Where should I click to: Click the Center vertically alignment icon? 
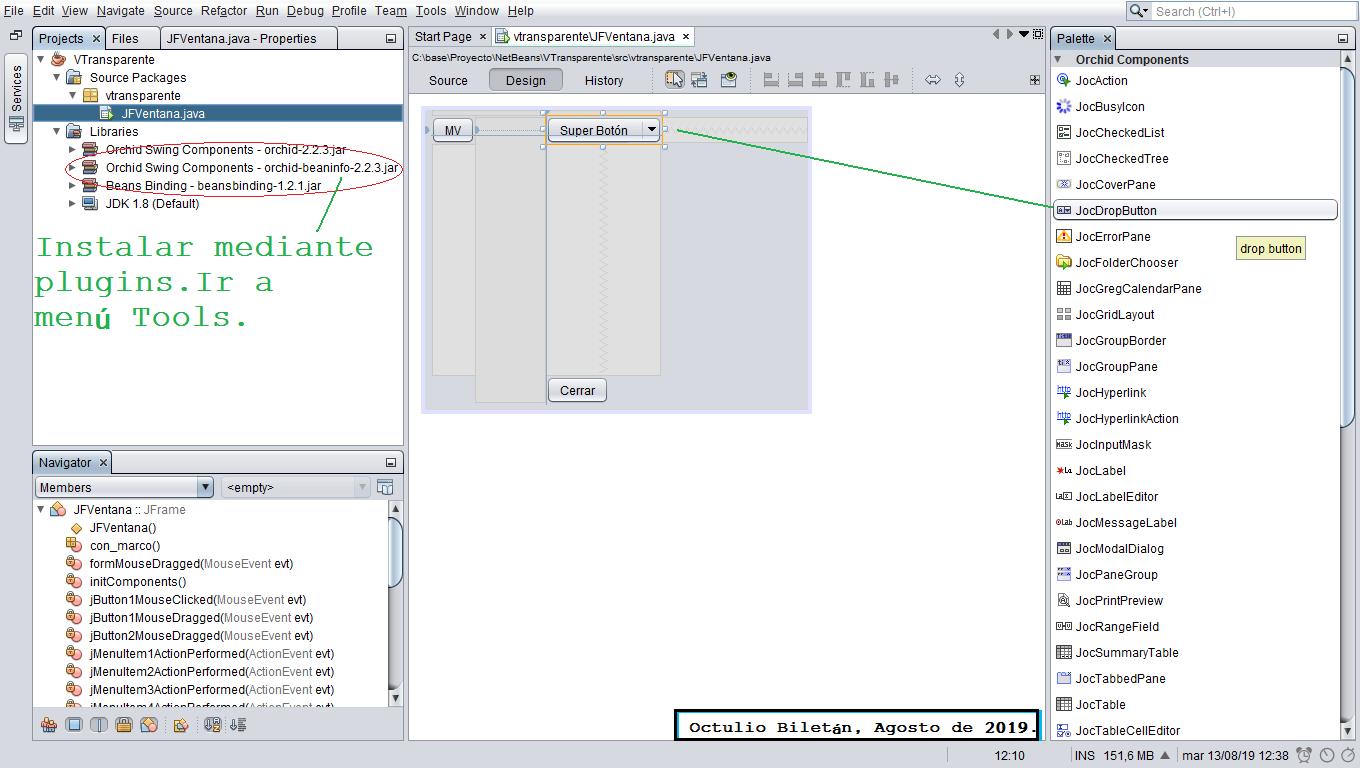click(x=891, y=80)
